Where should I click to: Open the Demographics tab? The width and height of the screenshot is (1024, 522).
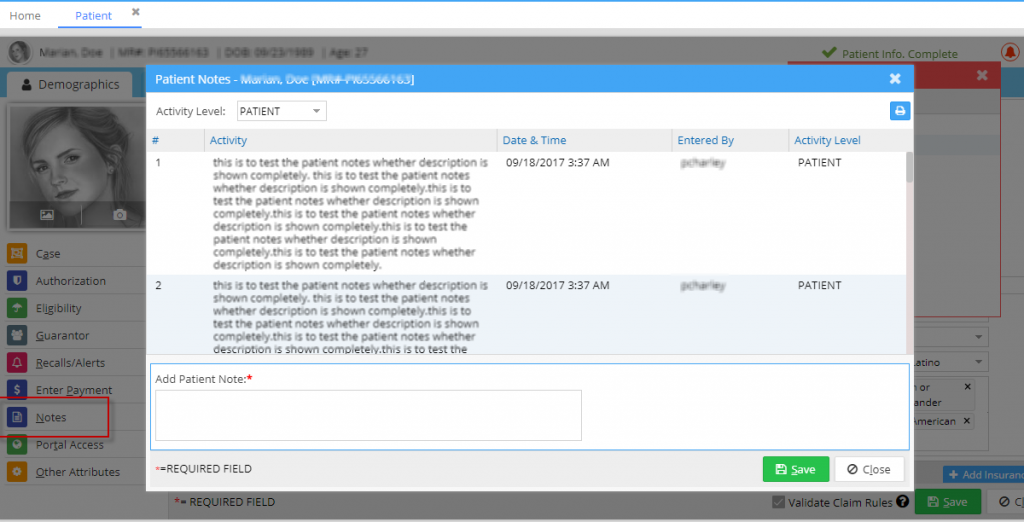point(71,84)
